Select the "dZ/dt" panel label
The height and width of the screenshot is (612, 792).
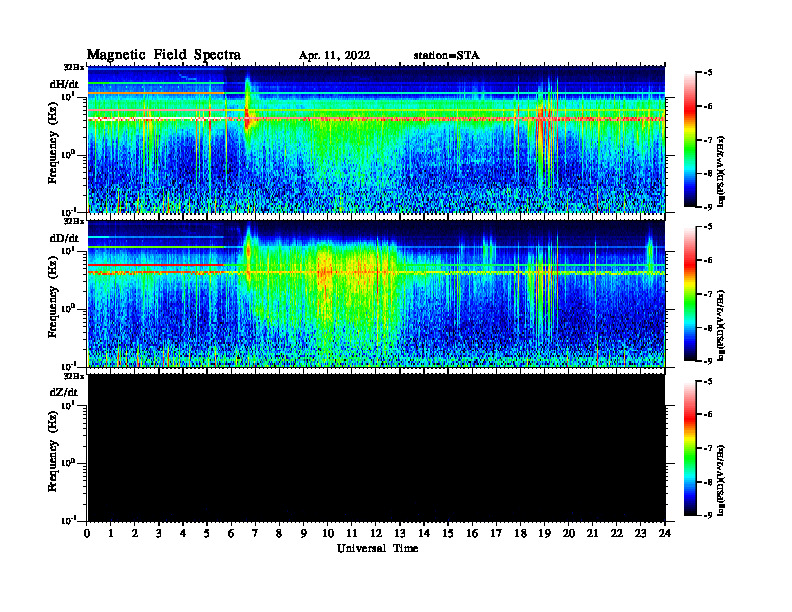[64, 392]
